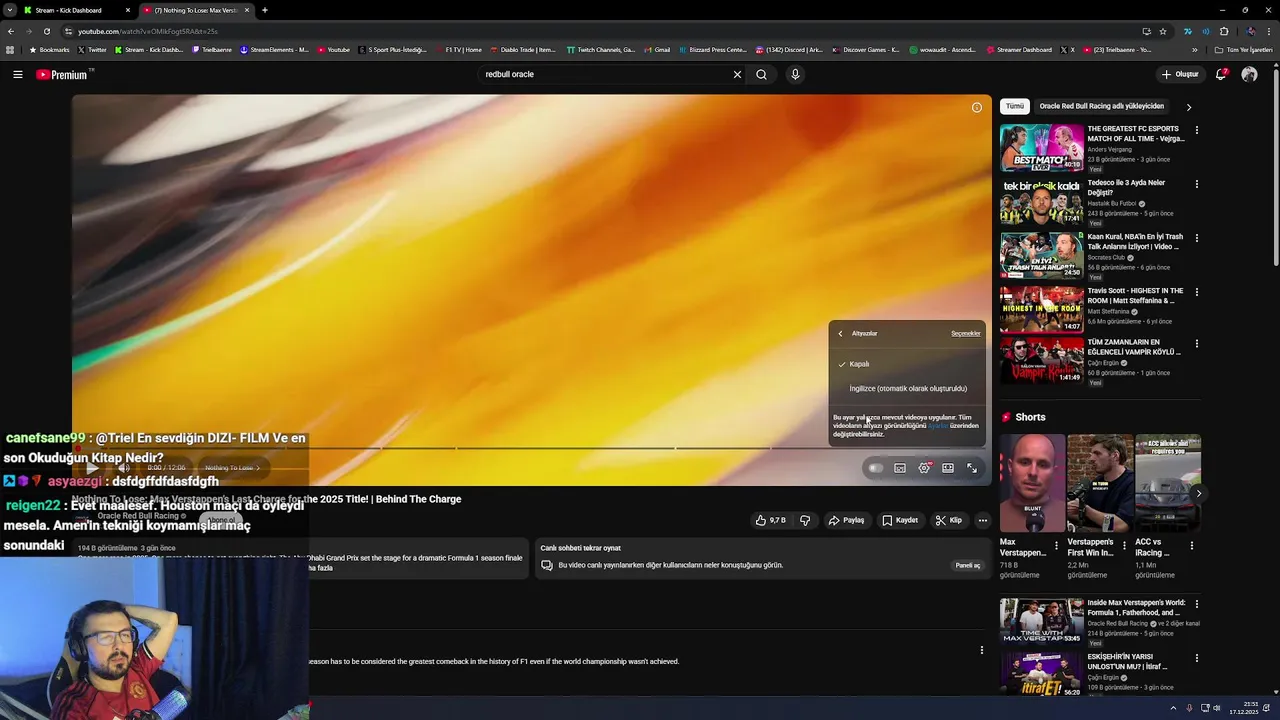Dislike the video with thumbs down

805,520
